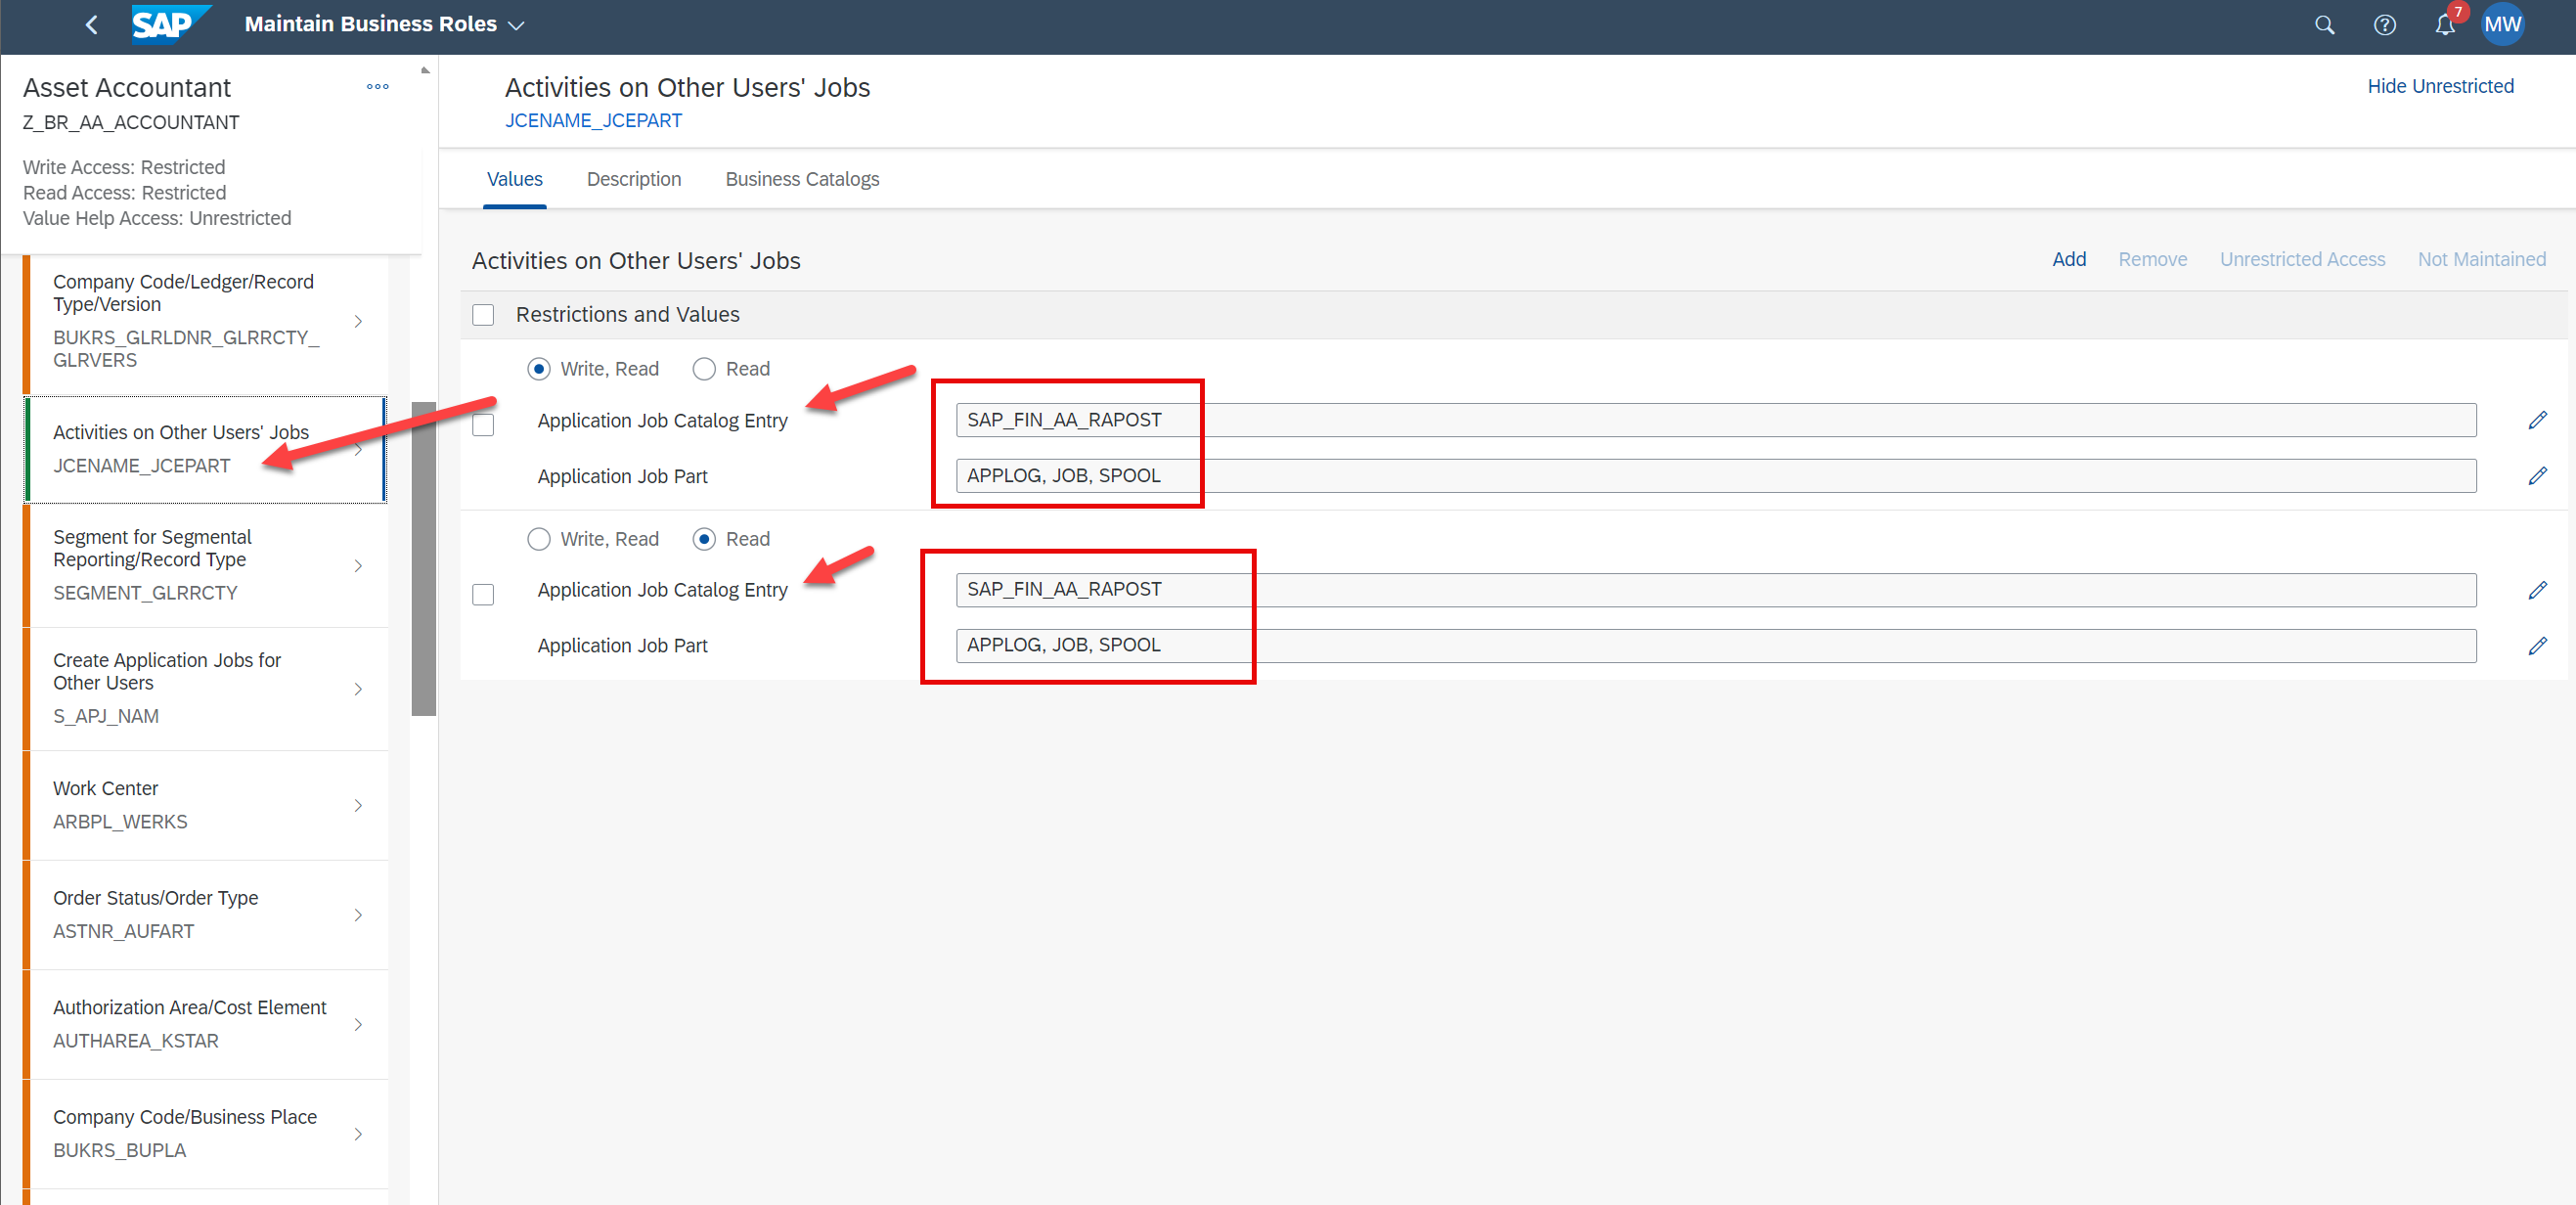Image resolution: width=2576 pixels, height=1205 pixels.
Task: Click the Remove button
Action: point(2152,259)
